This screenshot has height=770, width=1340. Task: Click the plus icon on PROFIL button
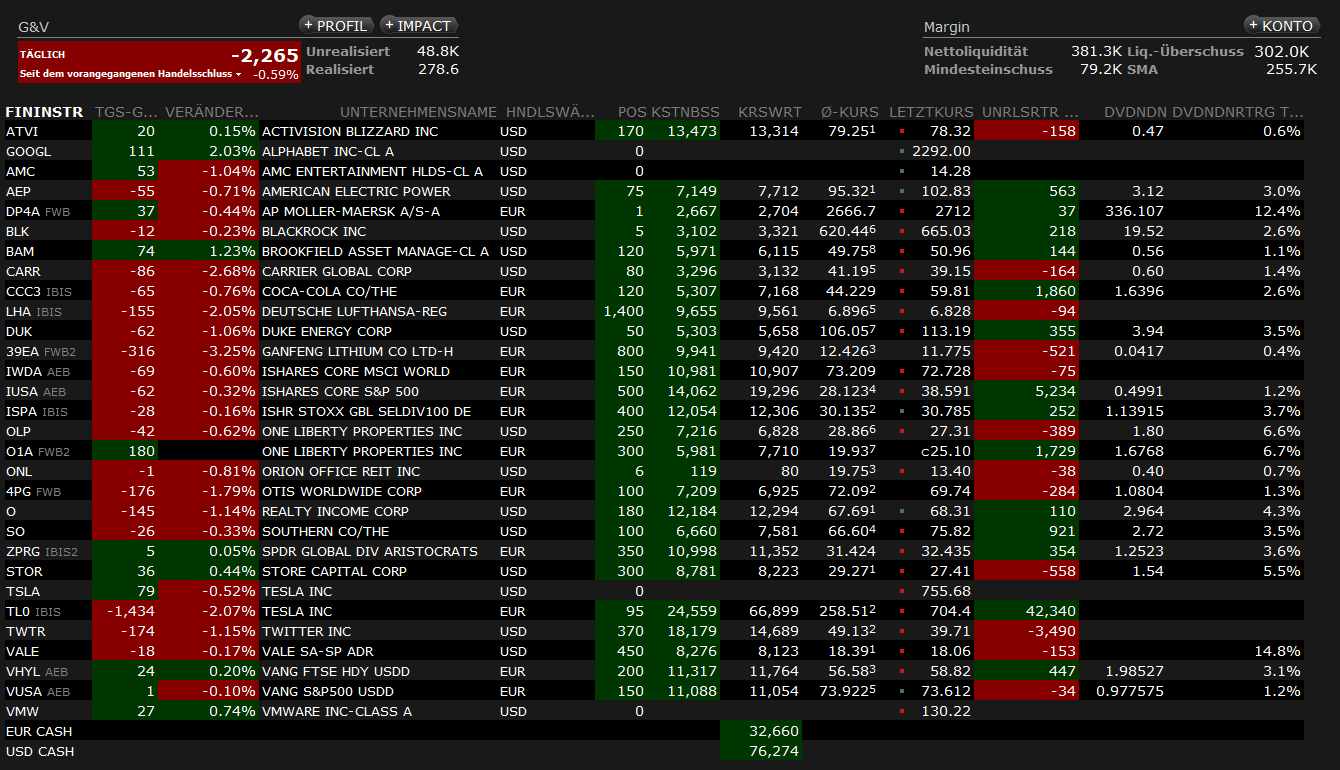[x=308, y=25]
